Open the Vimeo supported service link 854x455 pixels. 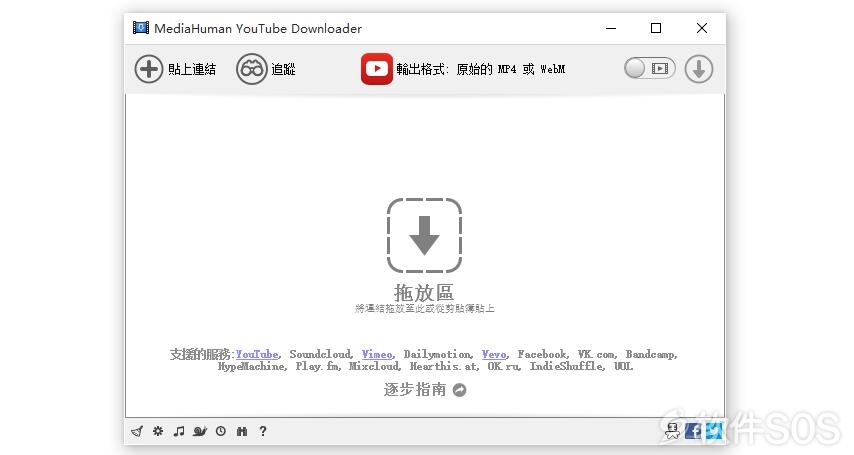click(x=377, y=354)
